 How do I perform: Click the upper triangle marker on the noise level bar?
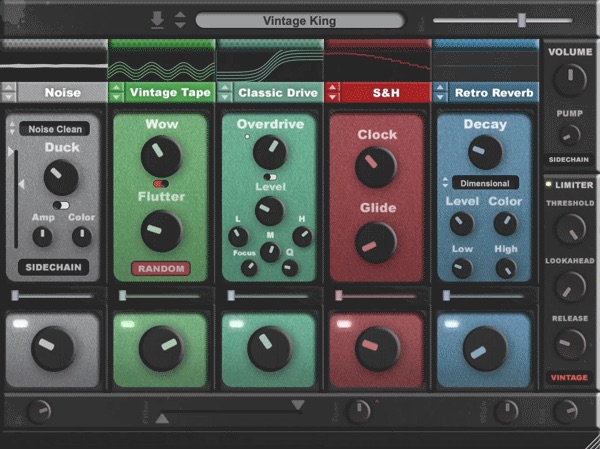click(x=11, y=152)
